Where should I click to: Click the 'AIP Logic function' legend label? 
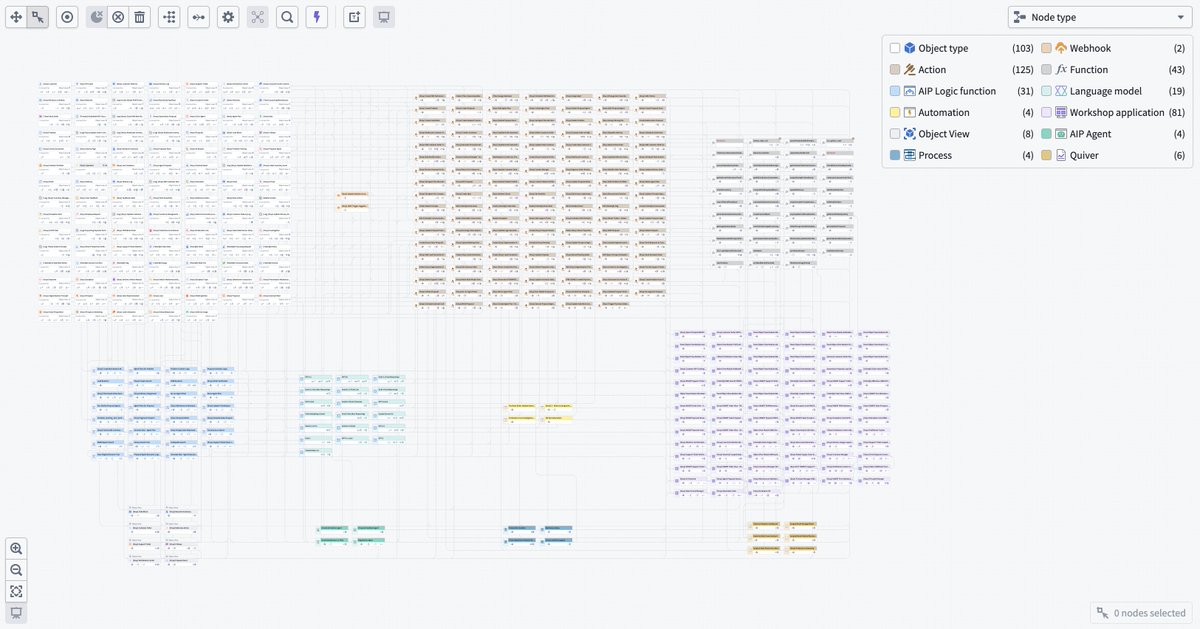957,91
